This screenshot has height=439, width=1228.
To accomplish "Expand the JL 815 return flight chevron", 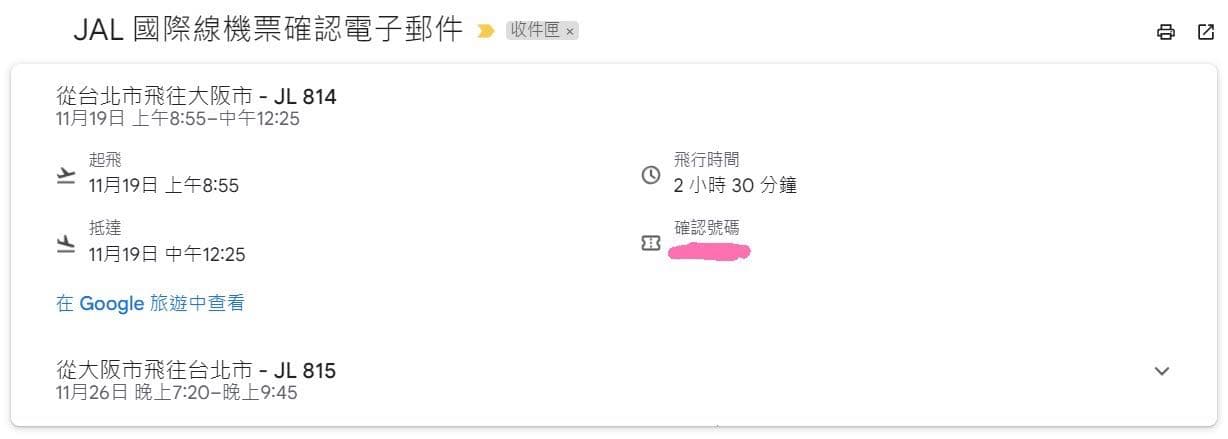I will point(1161,371).
